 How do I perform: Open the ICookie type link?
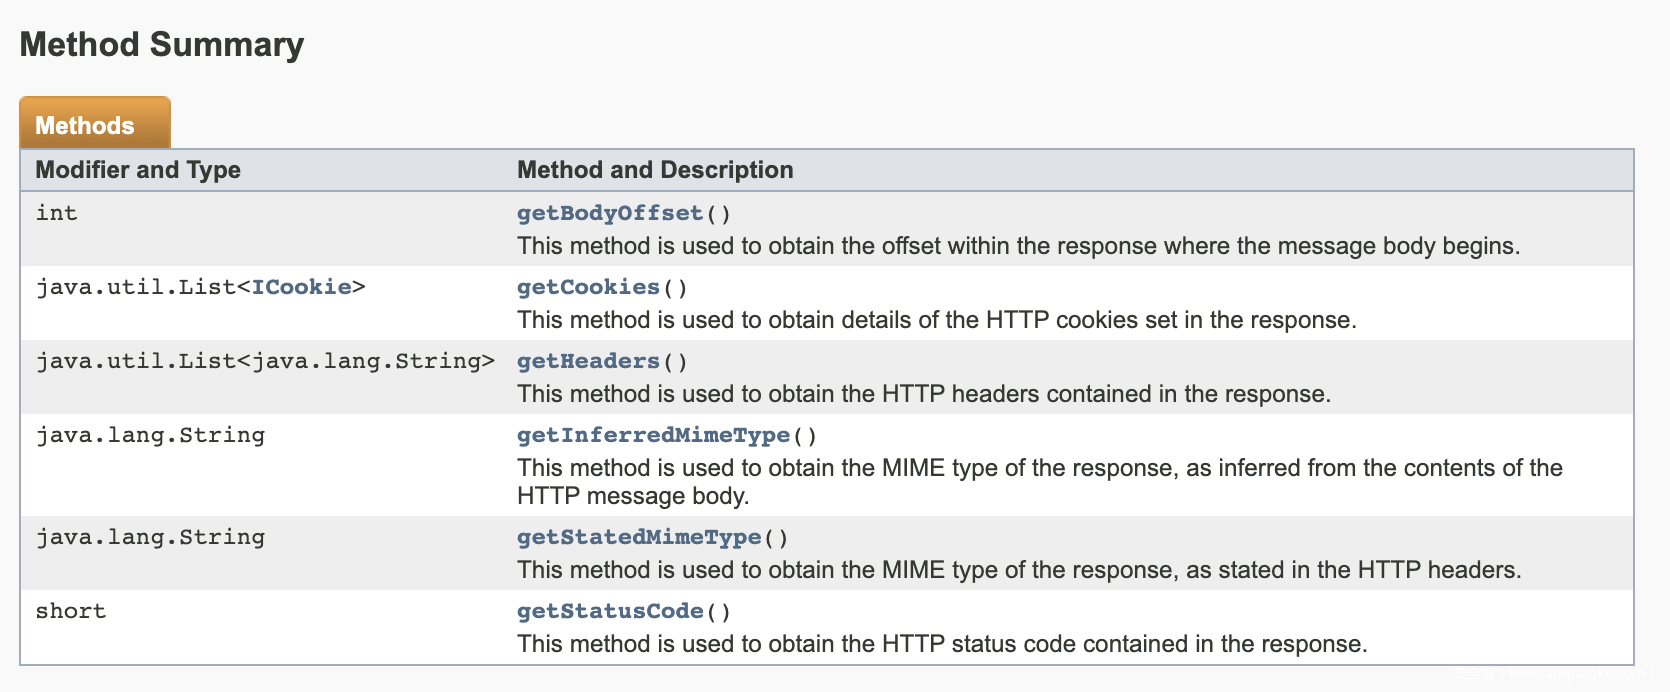click(301, 287)
